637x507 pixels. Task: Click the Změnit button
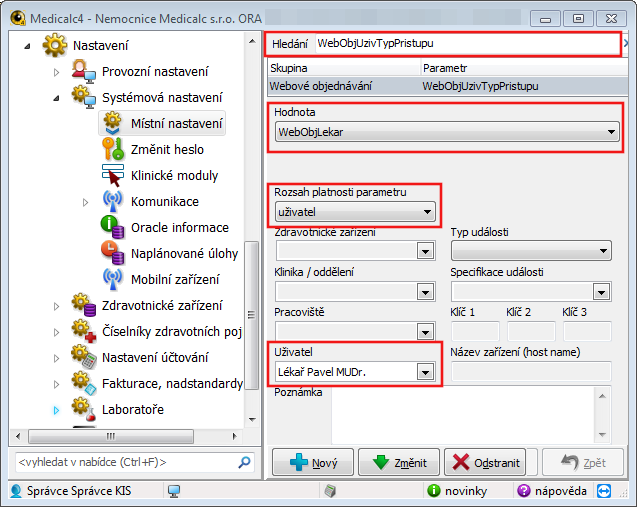pyautogui.click(x=398, y=463)
